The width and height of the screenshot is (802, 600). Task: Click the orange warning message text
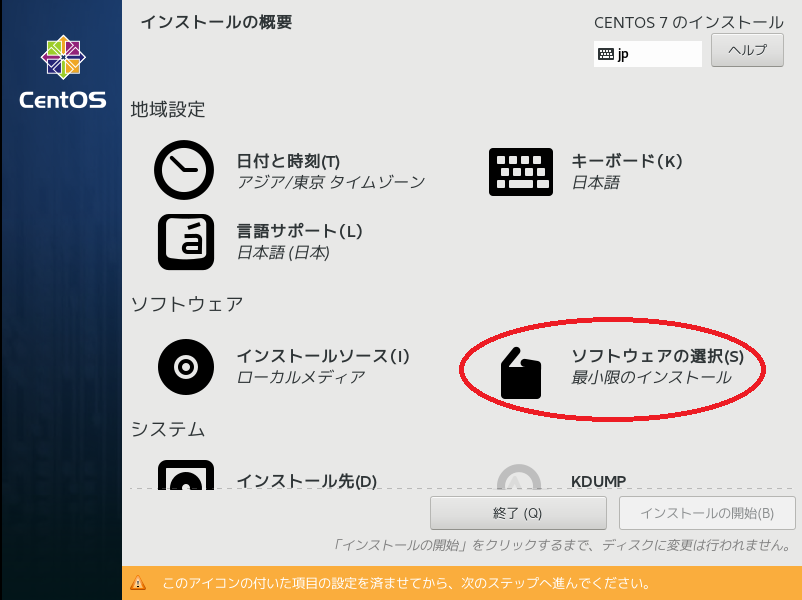pyautogui.click(x=407, y=583)
